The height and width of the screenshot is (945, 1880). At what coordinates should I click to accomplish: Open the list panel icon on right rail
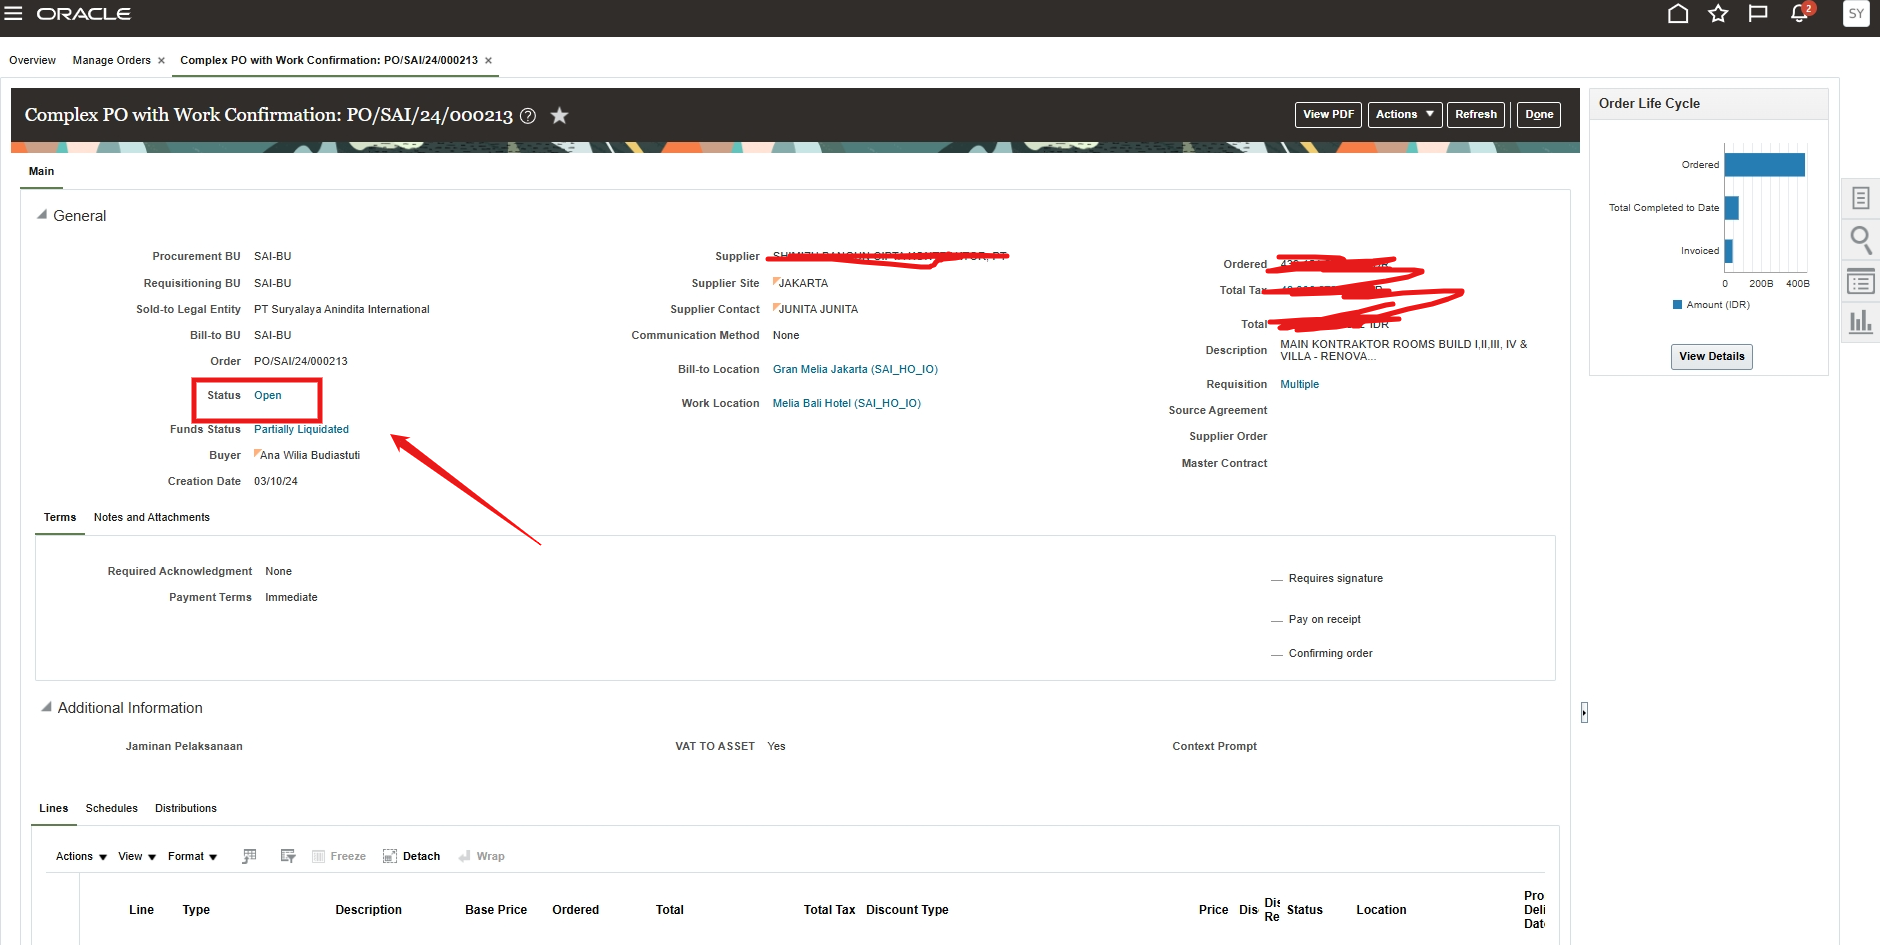(1860, 282)
